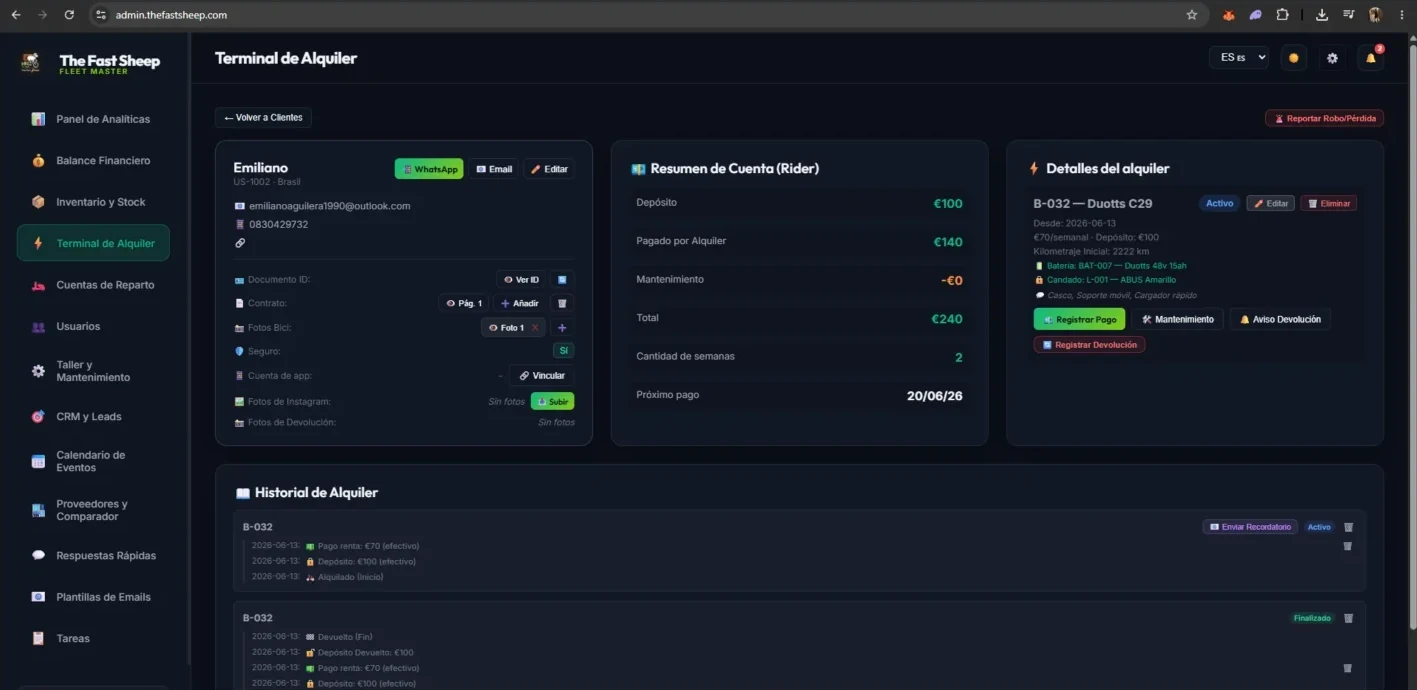Screen dimensions: 1417x690
Task: Open browser downloads icon
Action: click(1322, 15)
